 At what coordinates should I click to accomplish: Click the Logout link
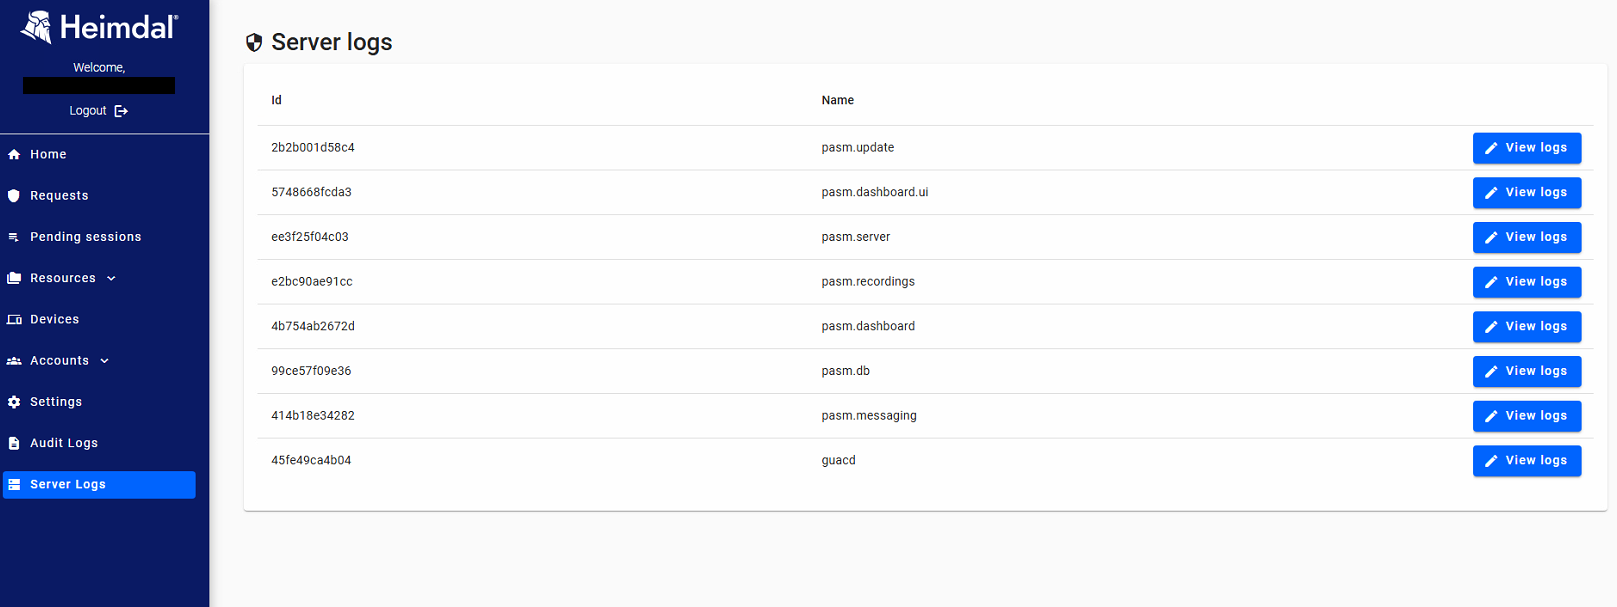click(88, 111)
